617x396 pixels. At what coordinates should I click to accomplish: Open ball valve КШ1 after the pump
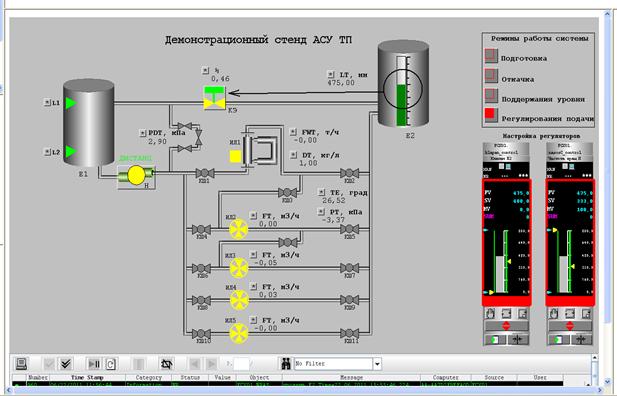pyautogui.click(x=205, y=173)
